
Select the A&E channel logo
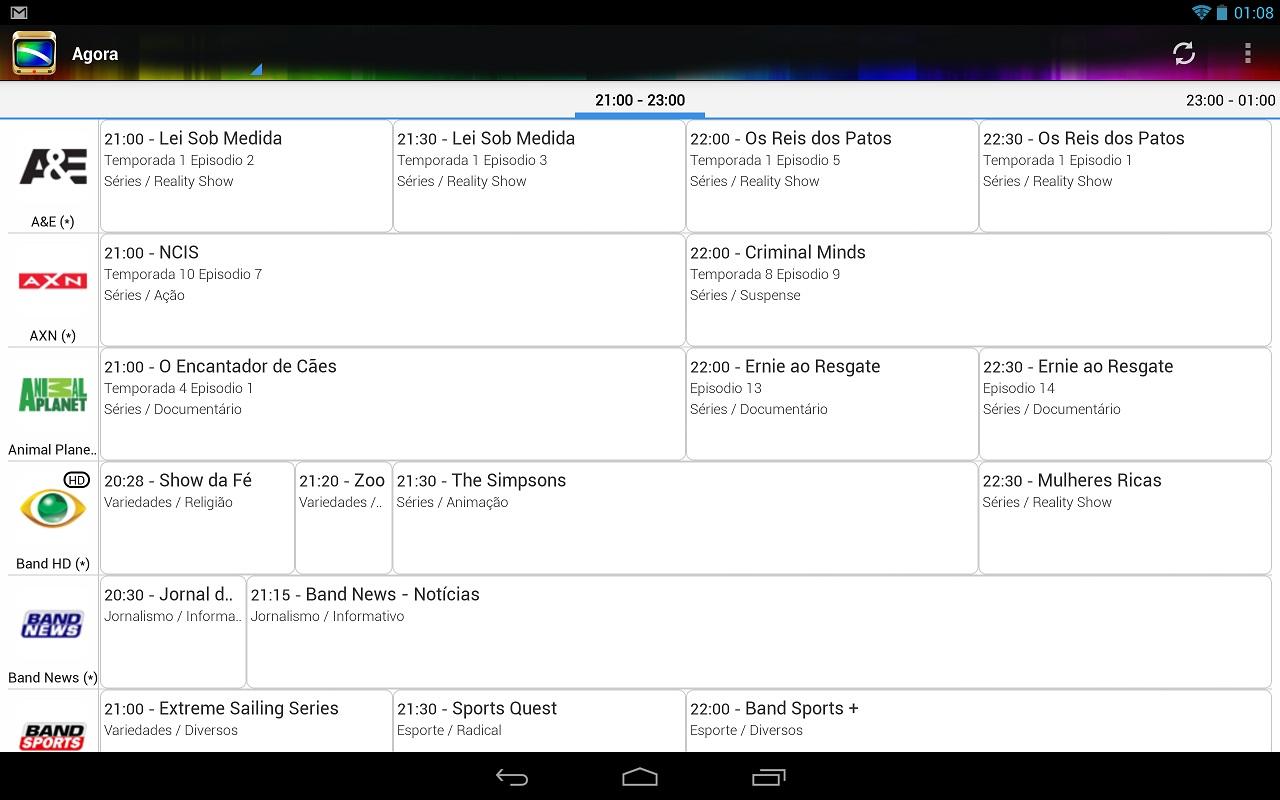[53, 166]
